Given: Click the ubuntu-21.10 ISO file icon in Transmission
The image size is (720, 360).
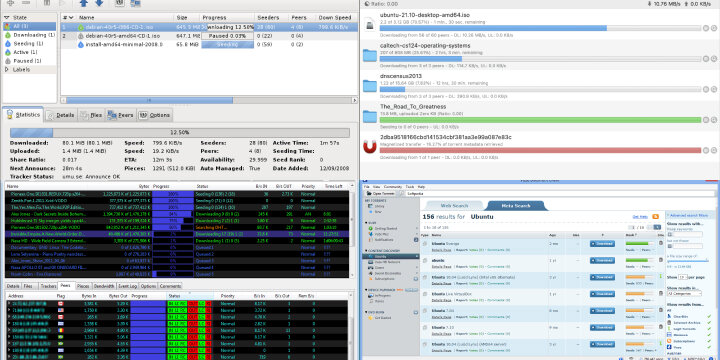Looking at the screenshot, I should 370,24.
